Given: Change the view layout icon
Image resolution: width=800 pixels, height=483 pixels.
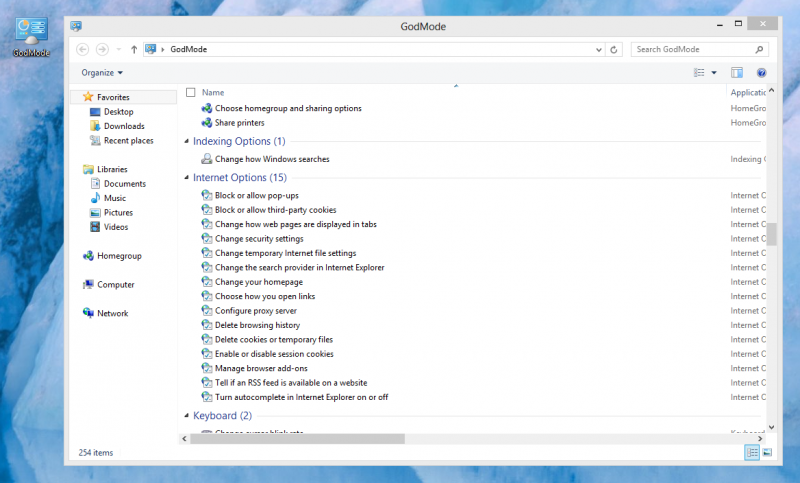Looking at the screenshot, I should (x=699, y=73).
